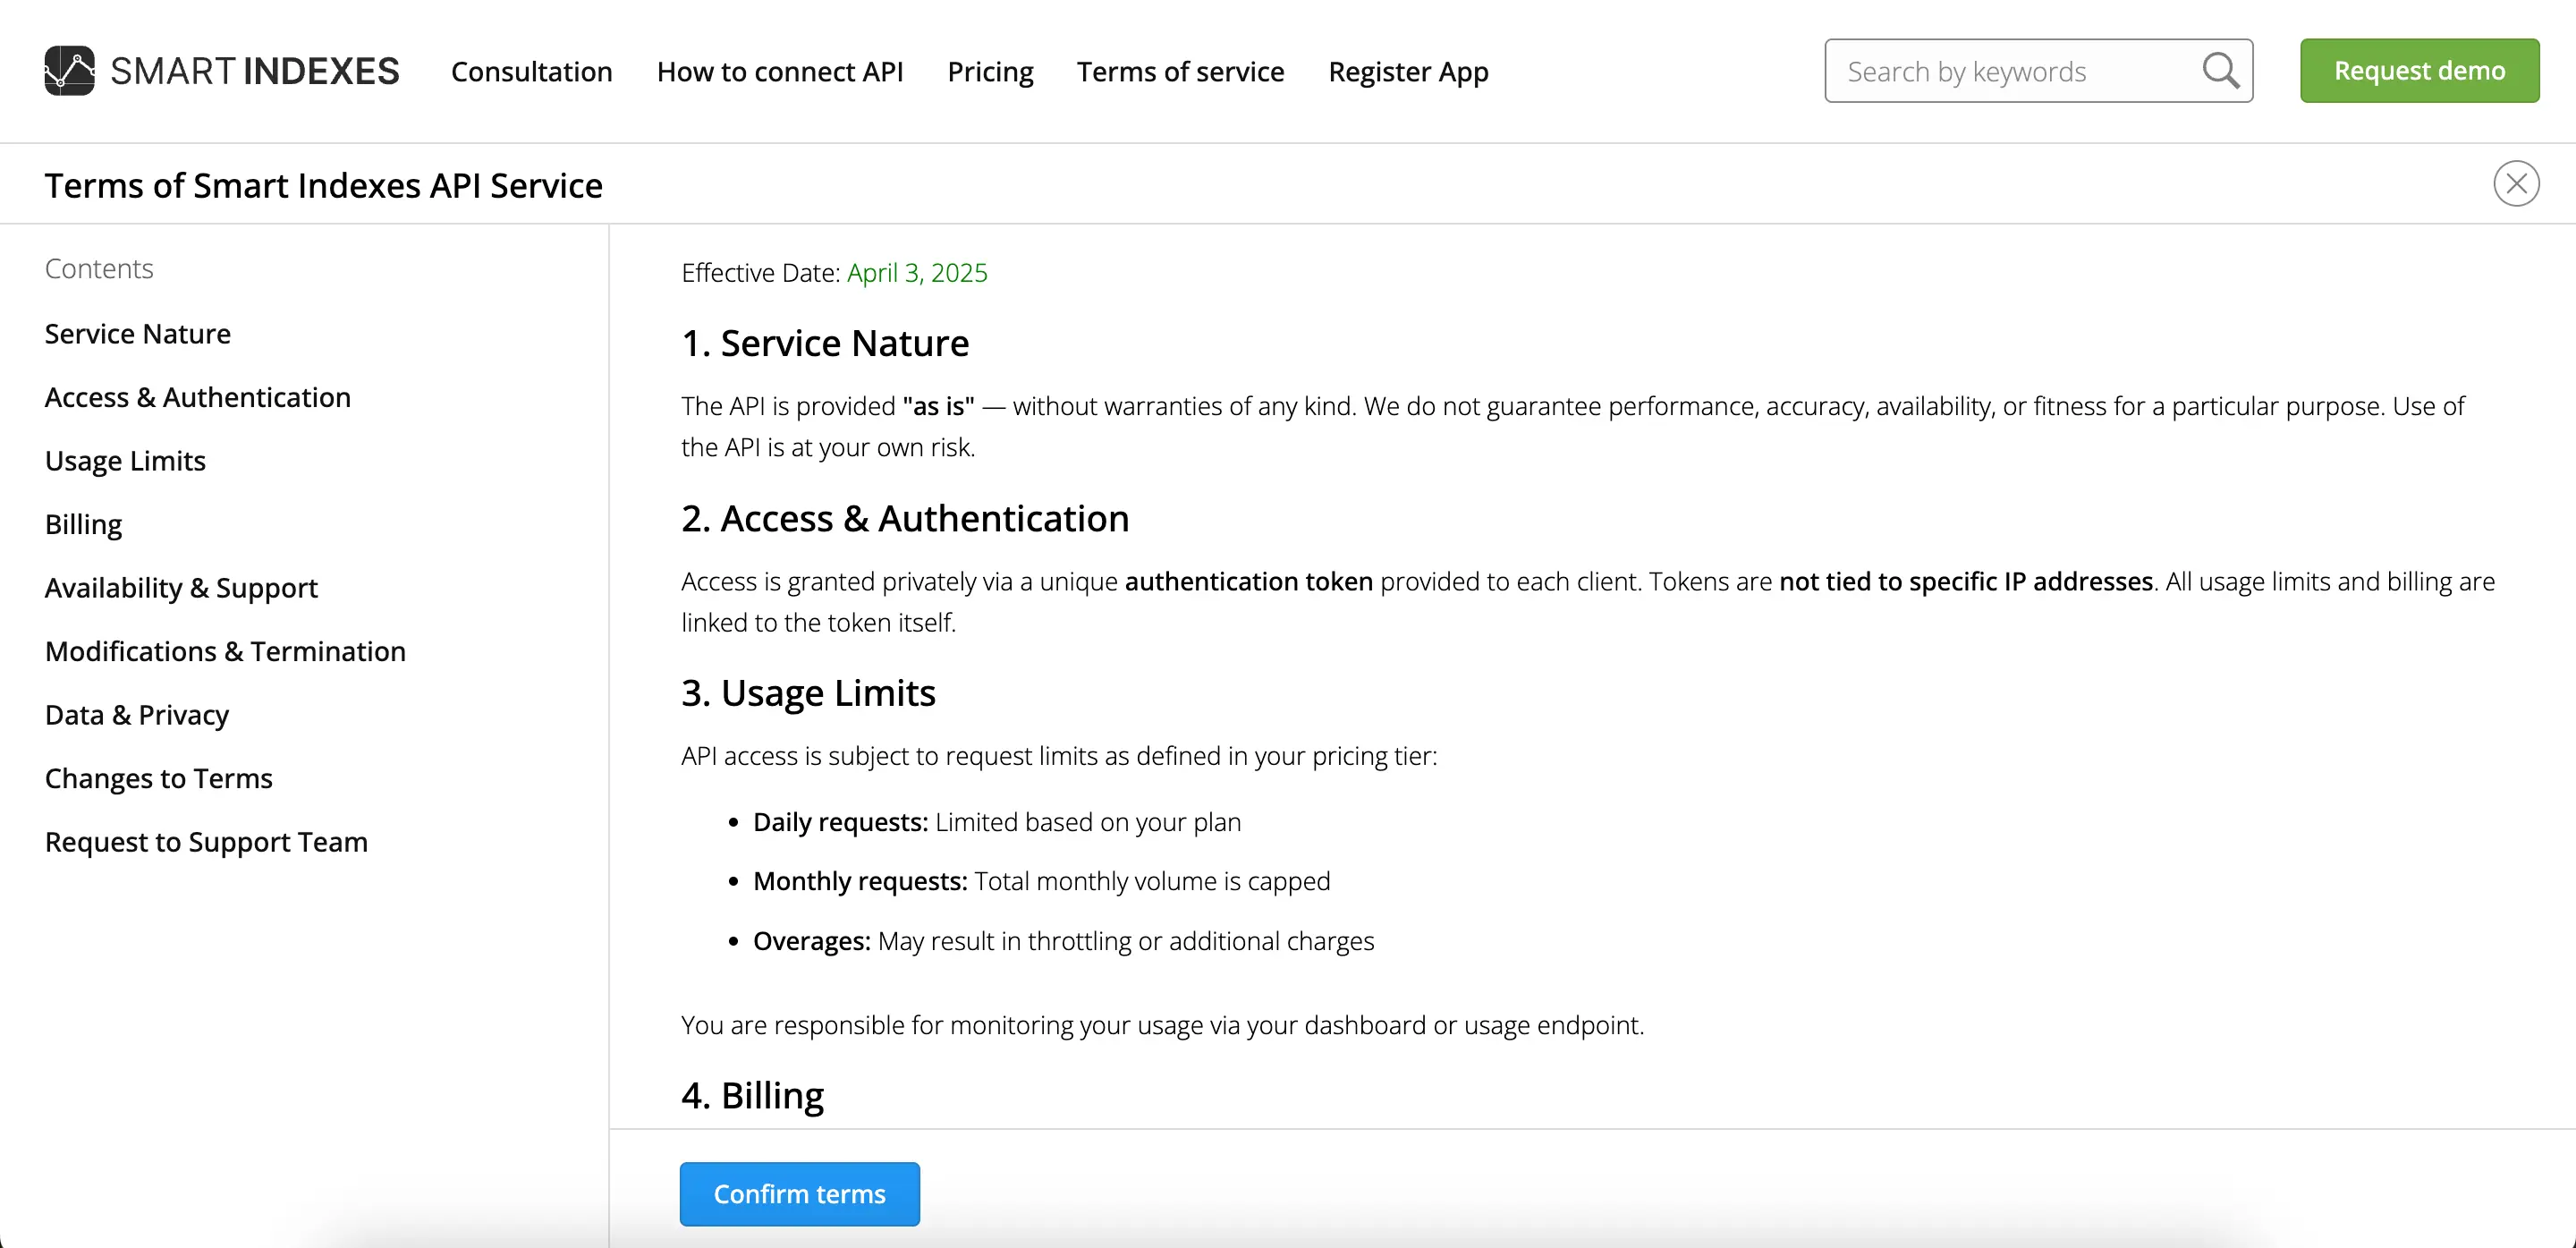
Task: Click the SMART INDEXES brand name
Action: tap(255, 71)
